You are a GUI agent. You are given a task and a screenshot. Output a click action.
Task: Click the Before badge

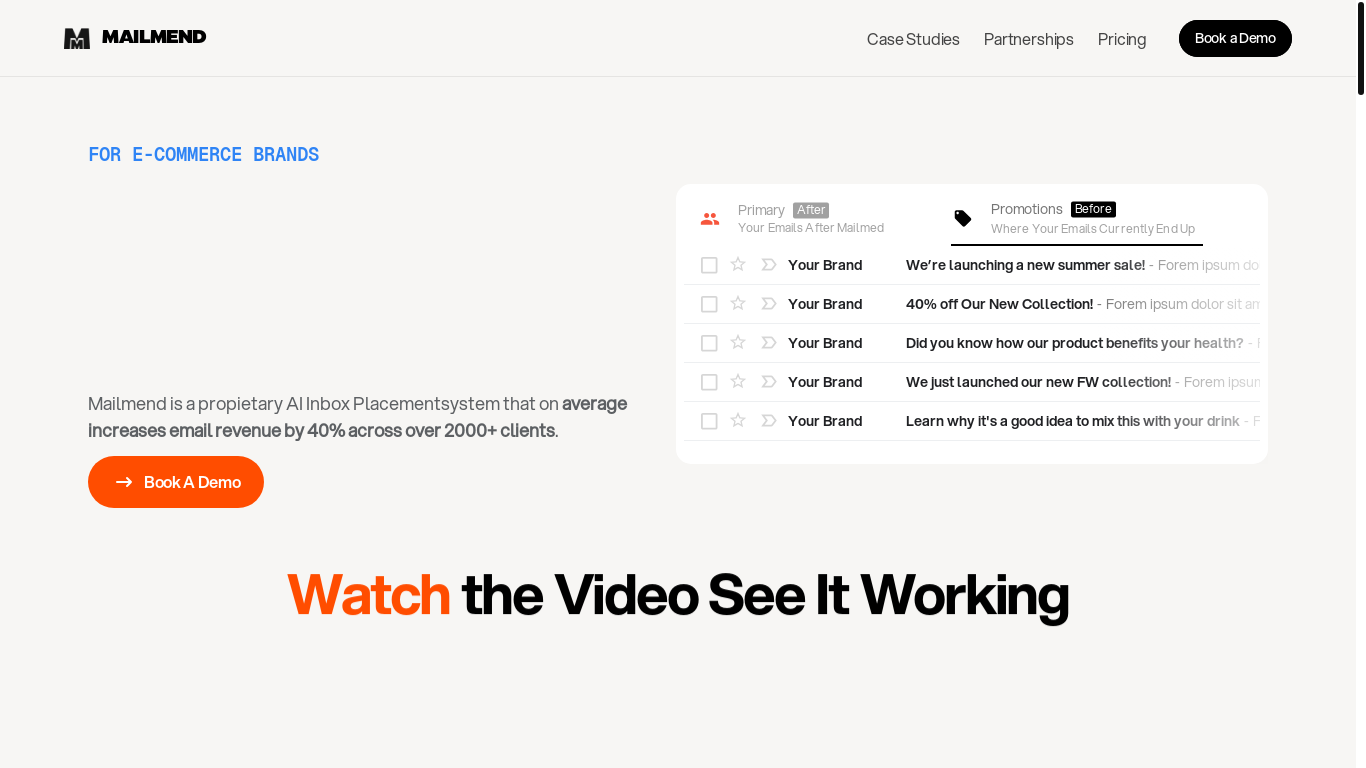tap(1093, 209)
